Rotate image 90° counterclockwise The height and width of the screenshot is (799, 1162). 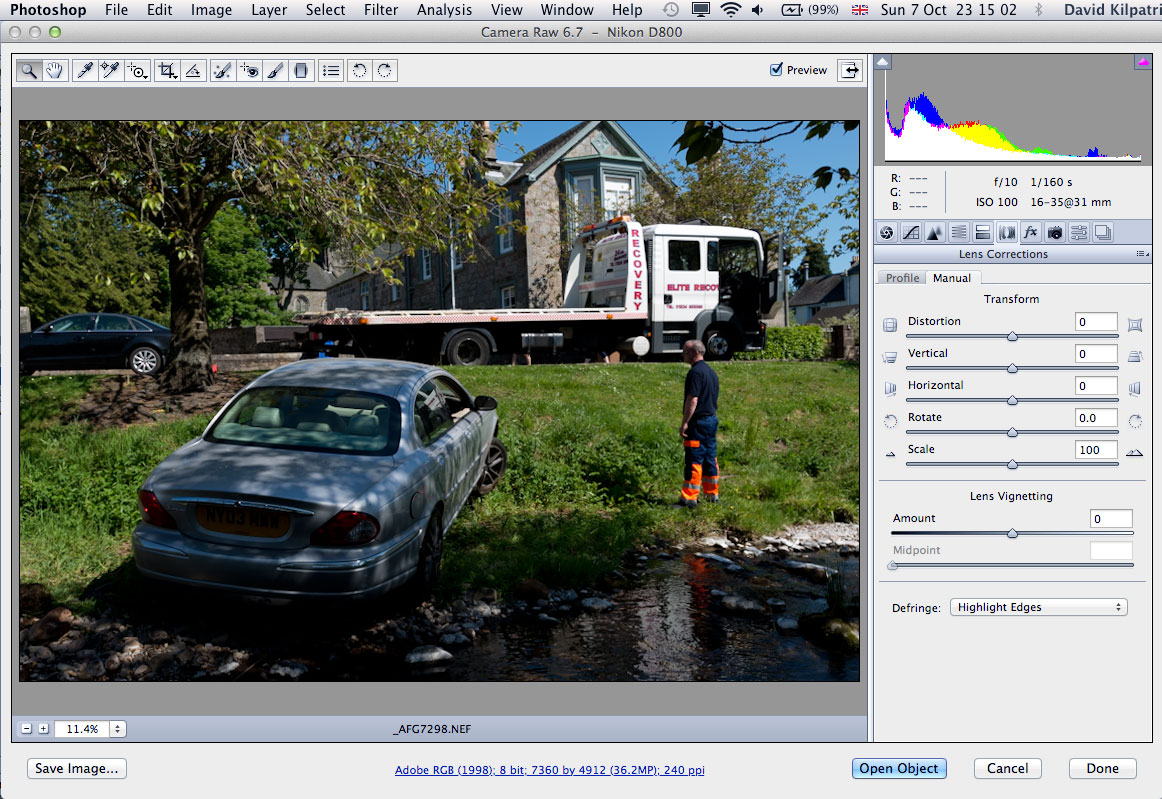click(359, 70)
